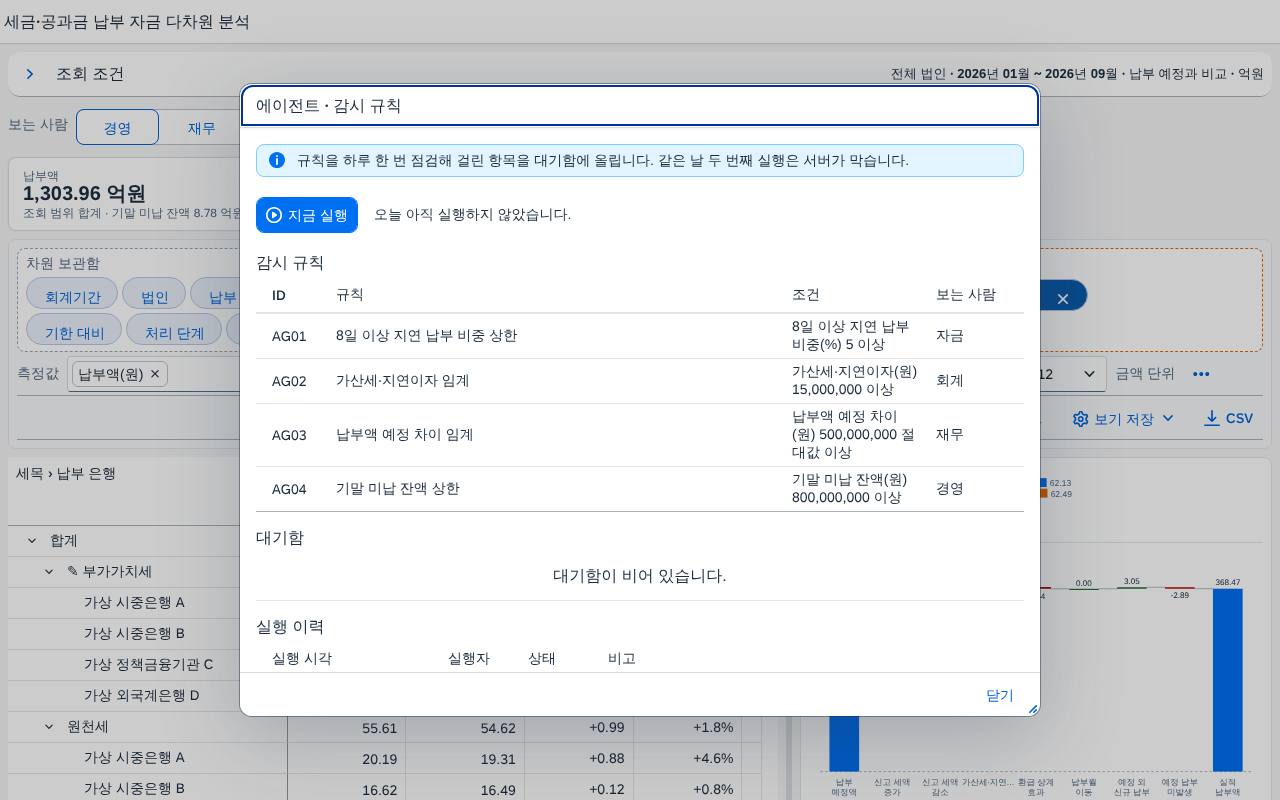
Task: Grab the dialog resize handle corner
Action: 1033,709
